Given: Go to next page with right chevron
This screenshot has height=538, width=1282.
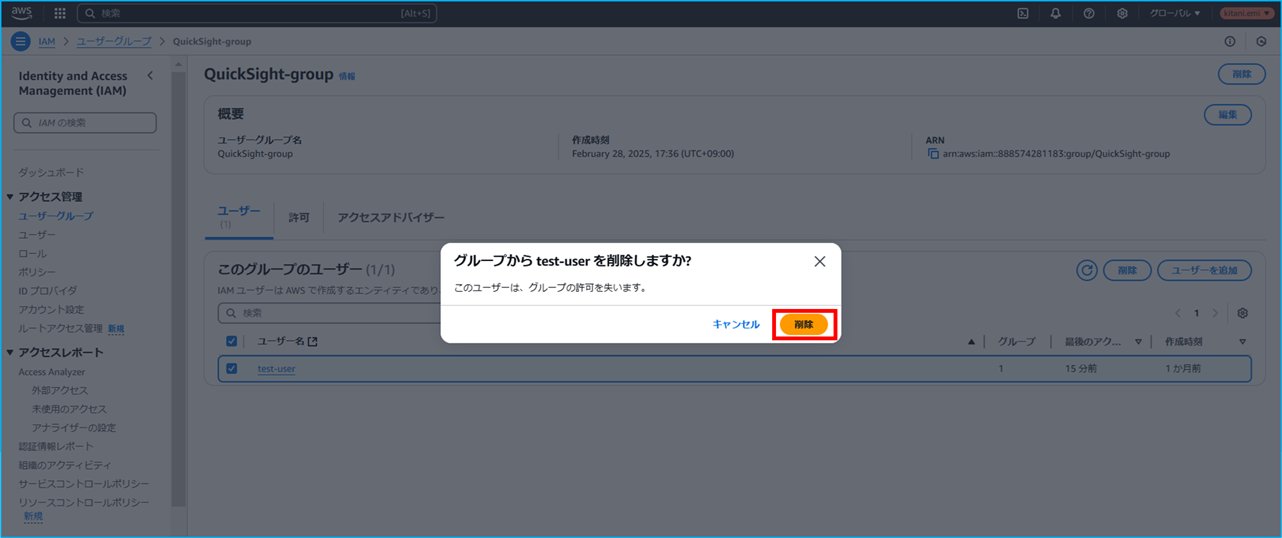Looking at the screenshot, I should 1215,313.
